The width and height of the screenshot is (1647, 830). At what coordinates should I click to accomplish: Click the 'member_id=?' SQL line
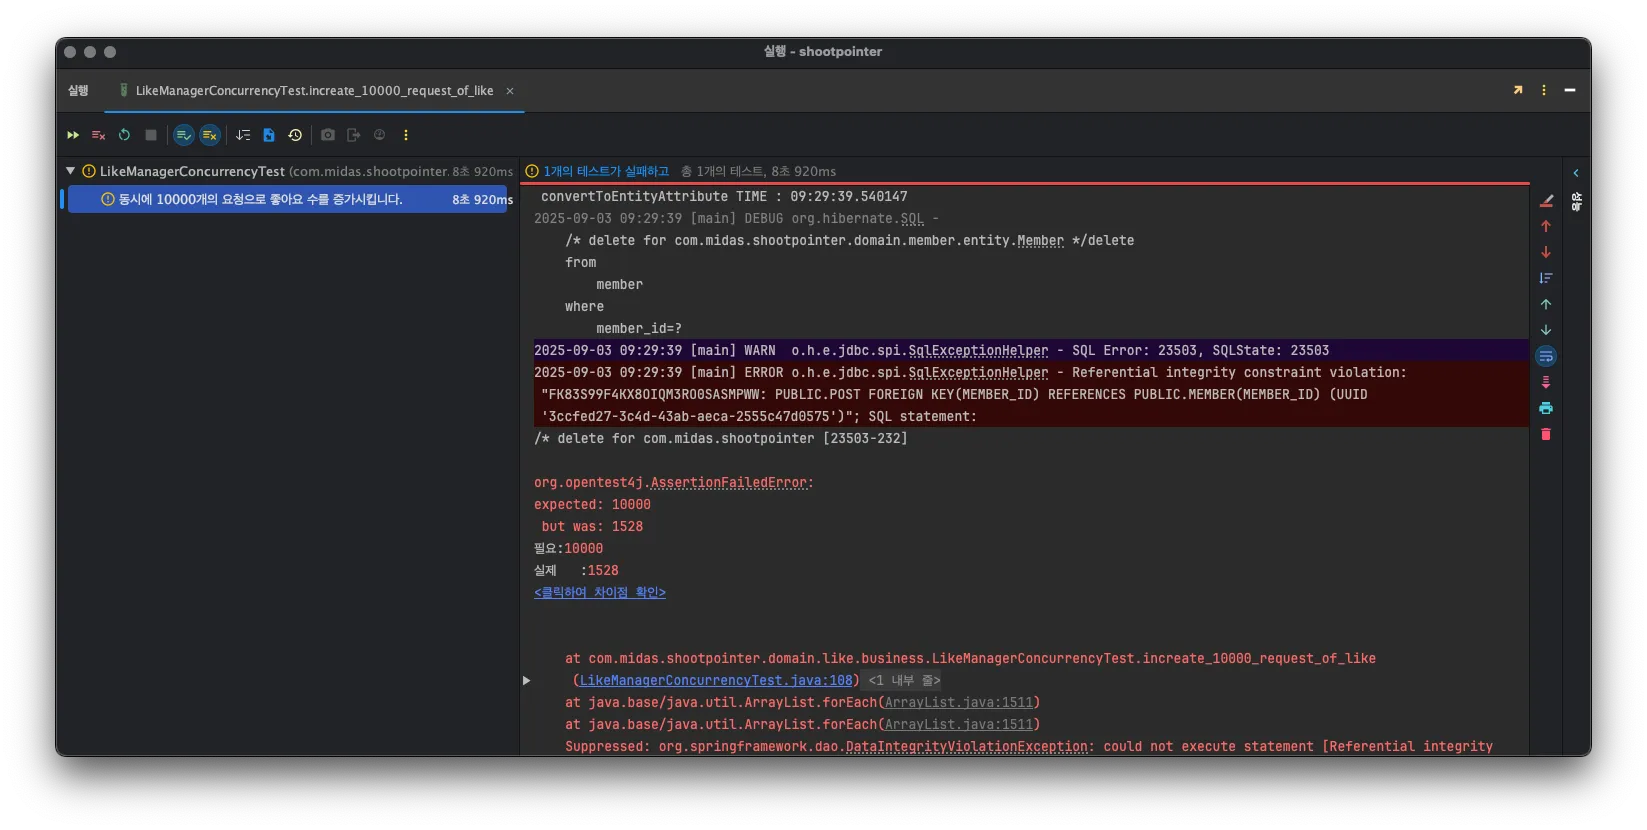(x=639, y=328)
